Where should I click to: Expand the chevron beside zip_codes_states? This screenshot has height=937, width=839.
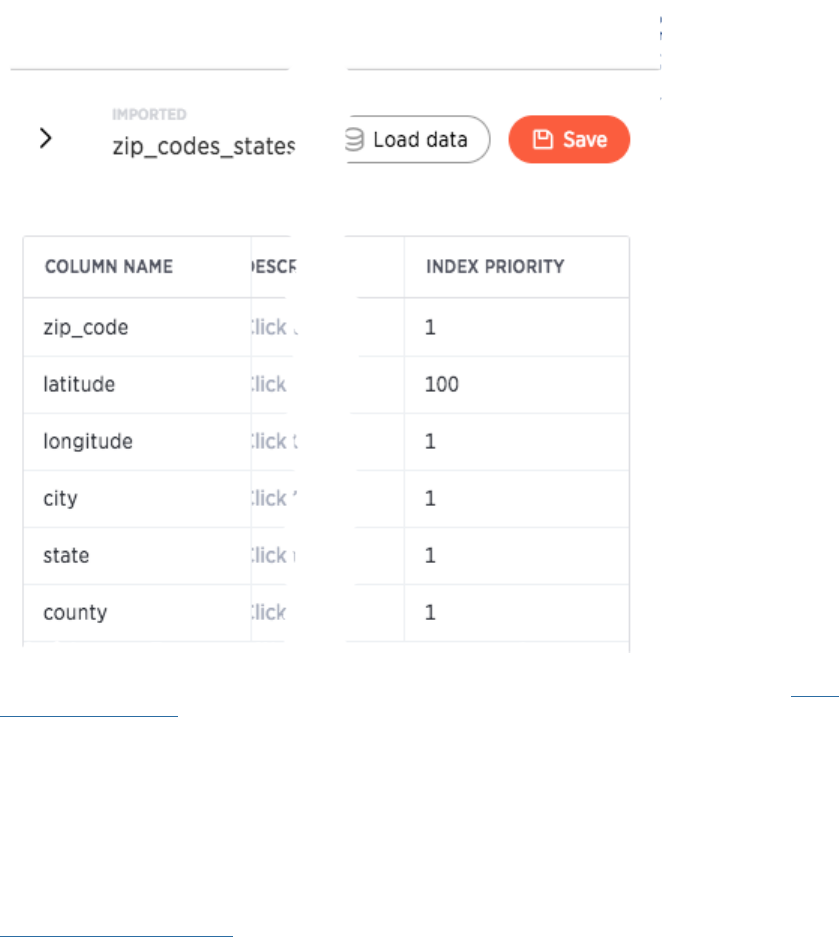coord(45,139)
